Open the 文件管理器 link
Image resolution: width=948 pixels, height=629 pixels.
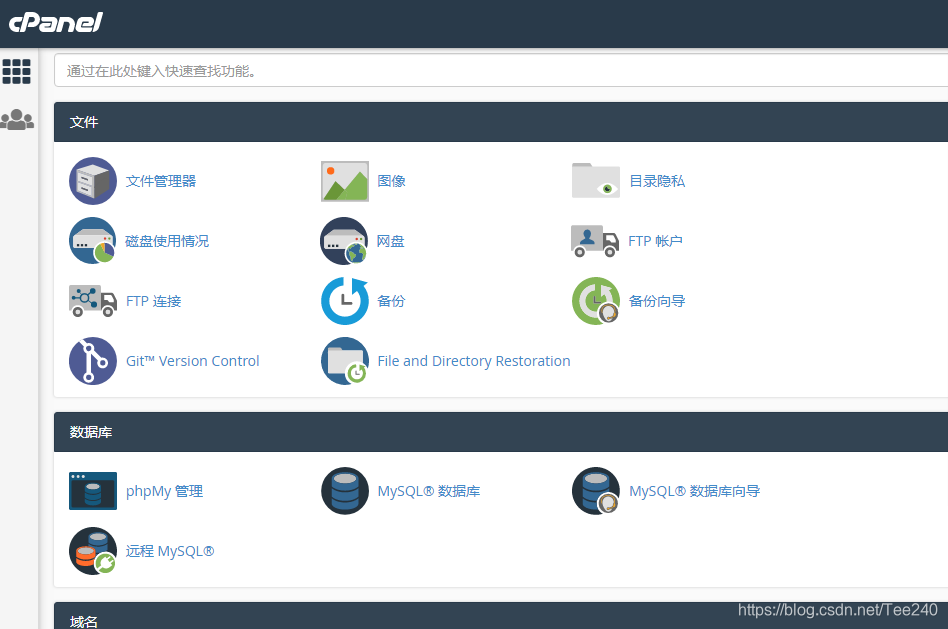click(161, 181)
